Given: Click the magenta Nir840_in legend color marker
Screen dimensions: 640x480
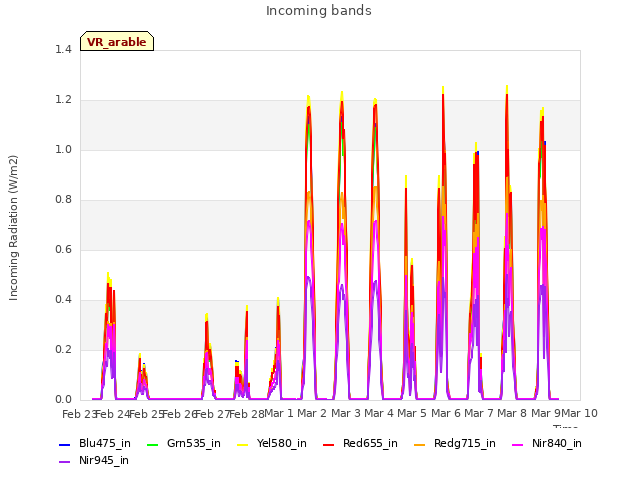Looking at the screenshot, I should [x=518, y=444].
